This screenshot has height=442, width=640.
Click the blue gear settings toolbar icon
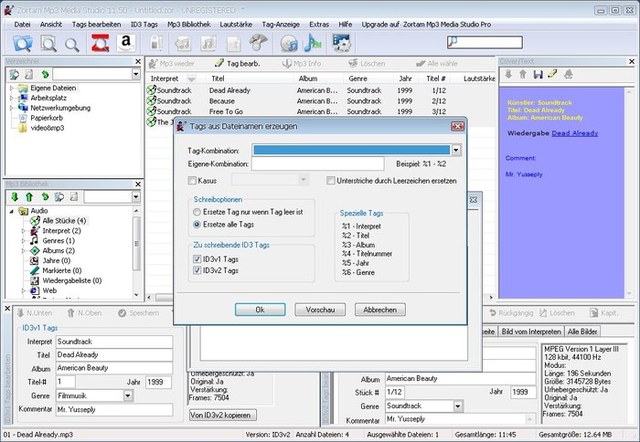tap(341, 42)
